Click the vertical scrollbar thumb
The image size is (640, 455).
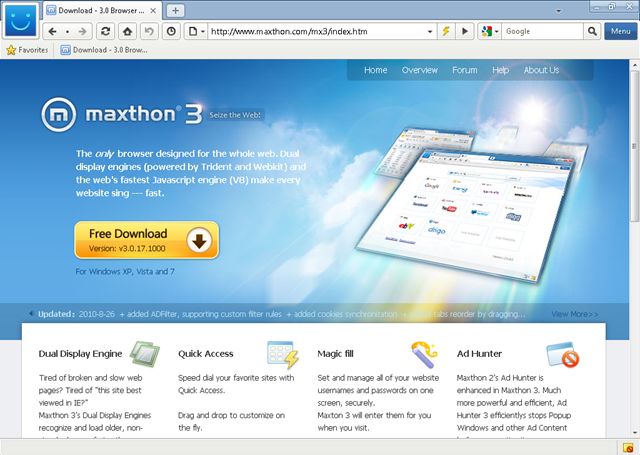[635, 146]
